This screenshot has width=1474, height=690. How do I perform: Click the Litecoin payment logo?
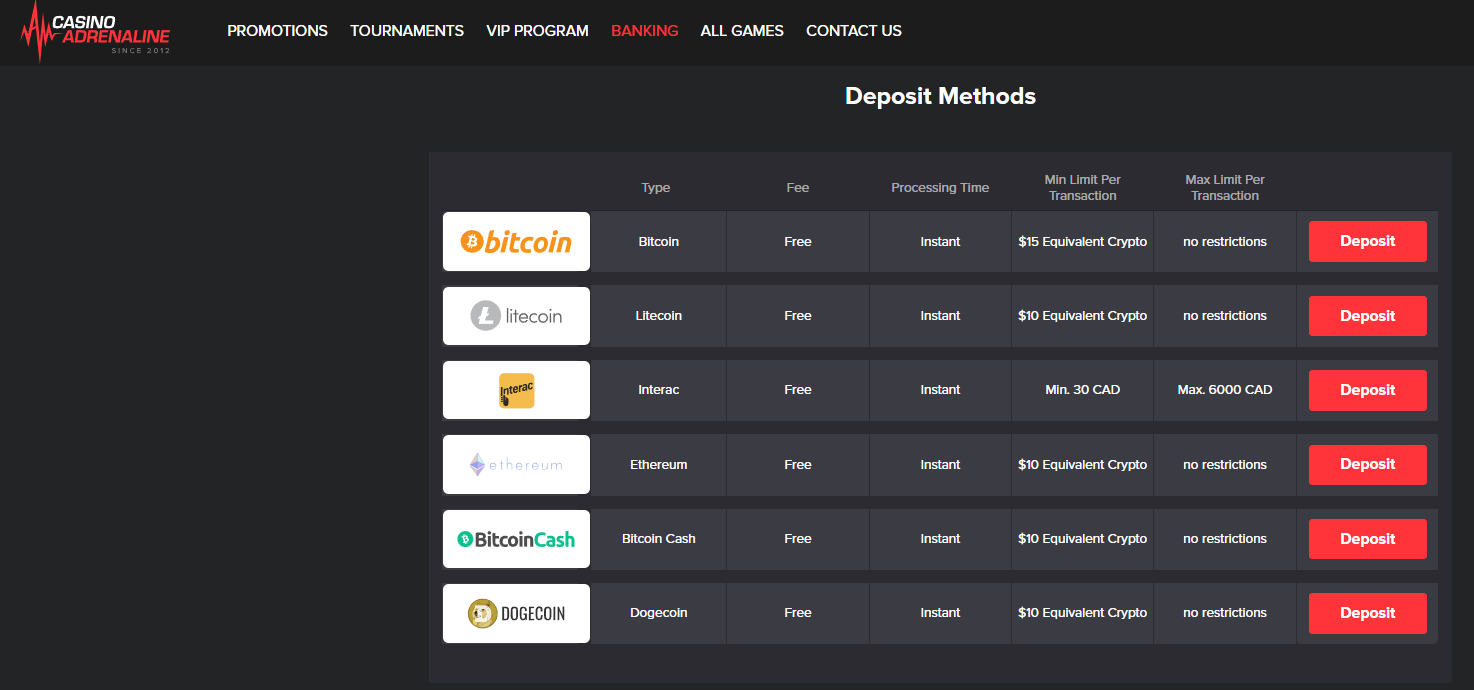(516, 315)
